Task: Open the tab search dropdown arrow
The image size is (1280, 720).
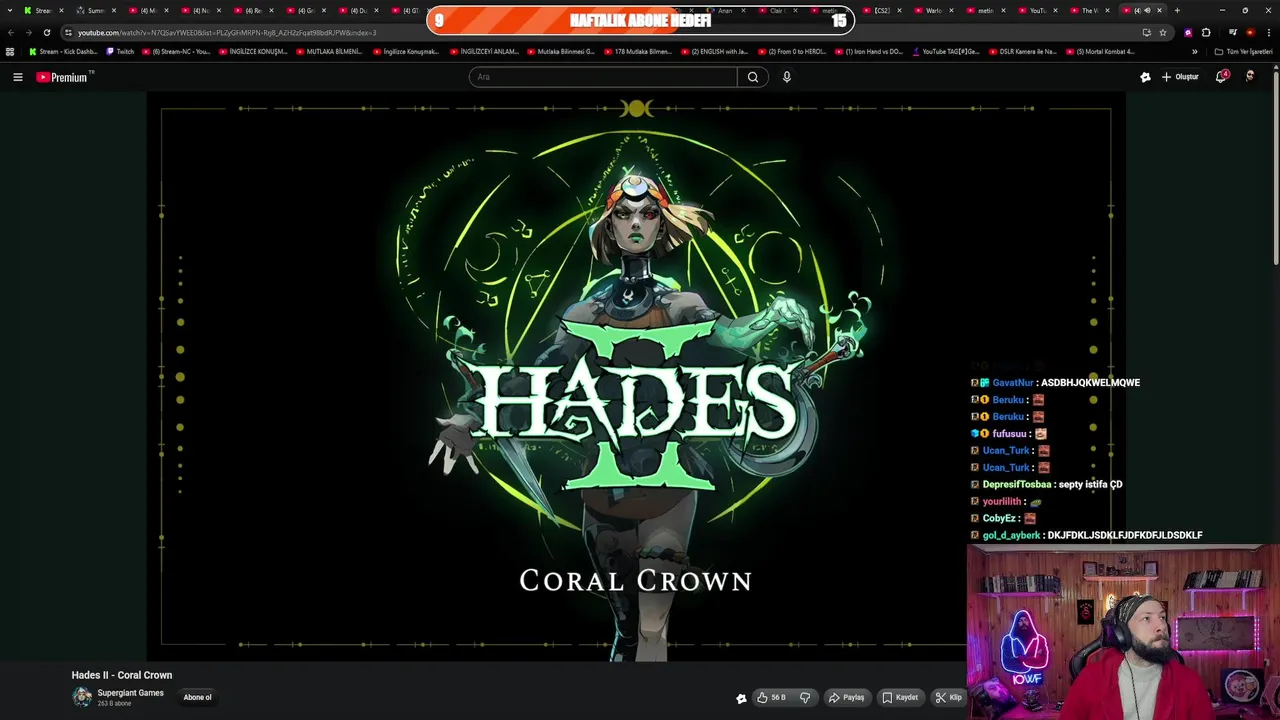Action: (9, 10)
